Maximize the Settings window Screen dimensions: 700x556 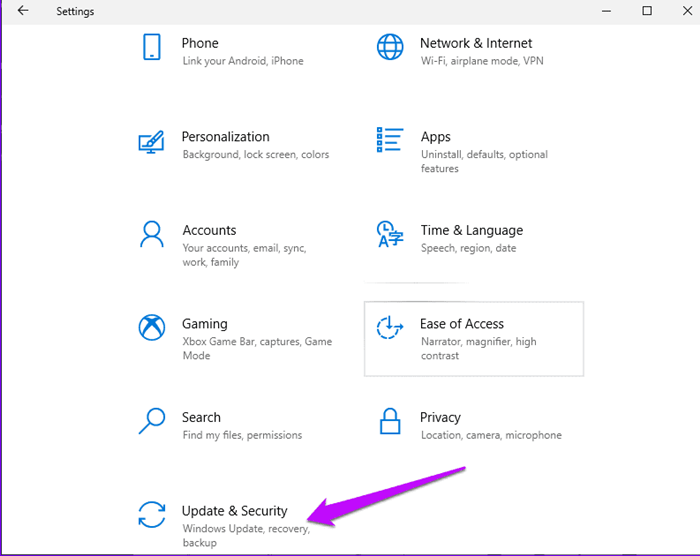[647, 11]
